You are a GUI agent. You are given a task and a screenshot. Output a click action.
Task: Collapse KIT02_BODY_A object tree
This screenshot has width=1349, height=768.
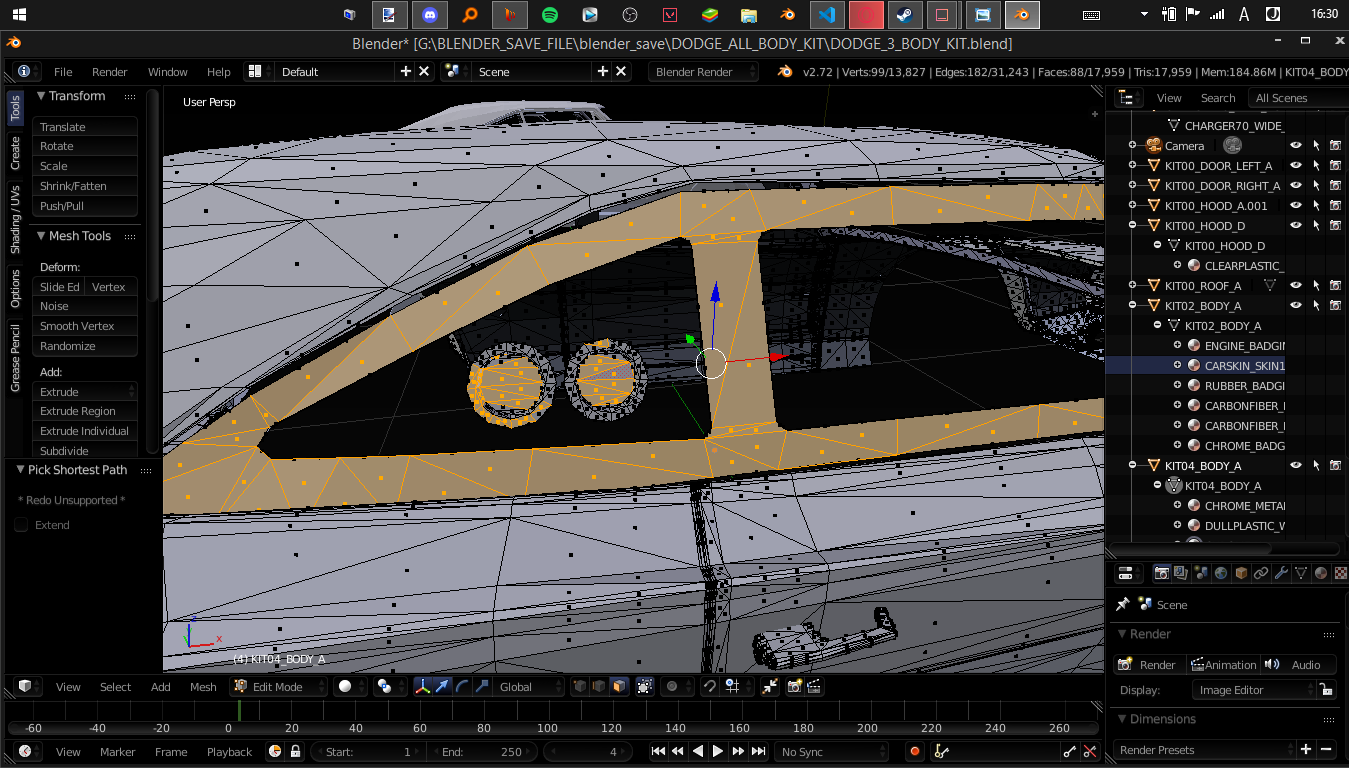[1133, 306]
